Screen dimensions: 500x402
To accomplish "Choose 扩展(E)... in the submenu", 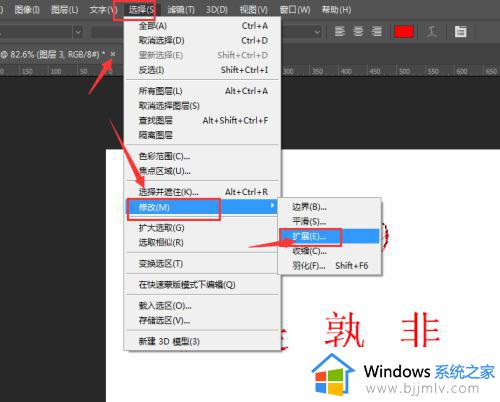I will [x=329, y=236].
